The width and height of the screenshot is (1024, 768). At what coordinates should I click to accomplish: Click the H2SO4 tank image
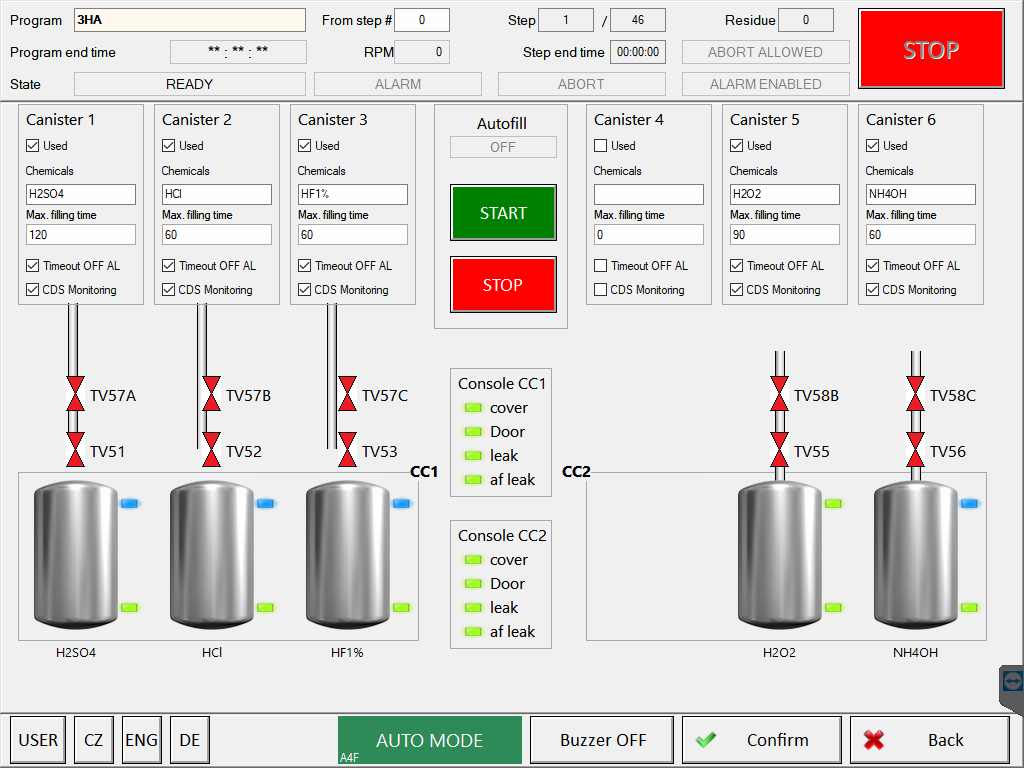pos(76,553)
